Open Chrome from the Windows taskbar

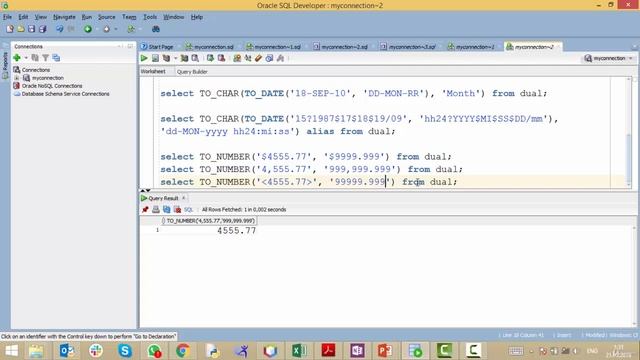[183, 351]
